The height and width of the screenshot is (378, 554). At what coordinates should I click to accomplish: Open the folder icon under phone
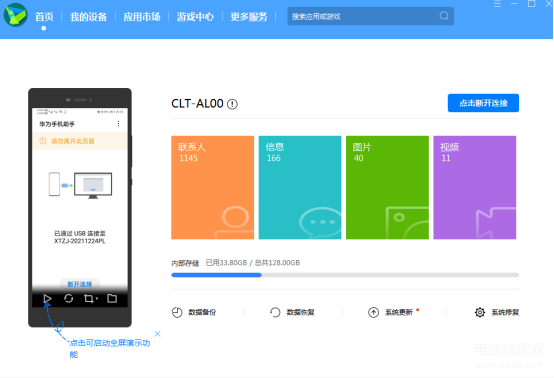pyautogui.click(x=112, y=299)
